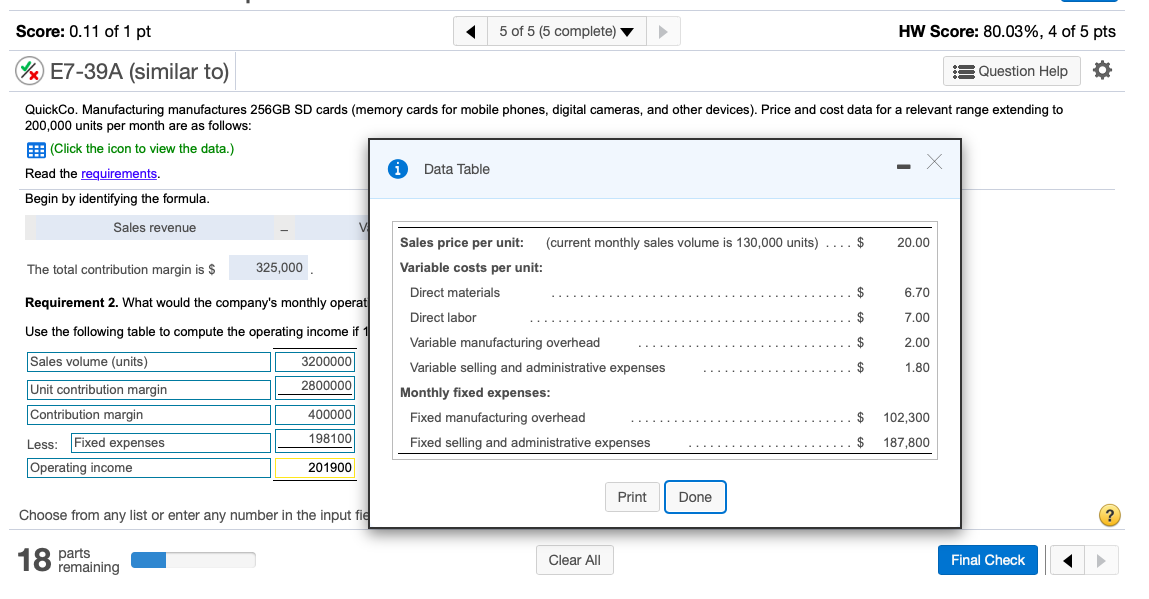Click the Sales volume (units) label field

[x=149, y=361]
